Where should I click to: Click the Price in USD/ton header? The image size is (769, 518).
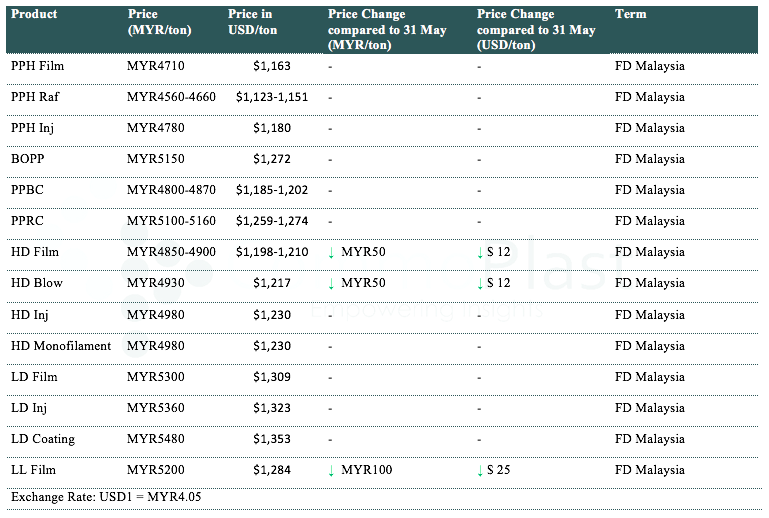(253, 22)
